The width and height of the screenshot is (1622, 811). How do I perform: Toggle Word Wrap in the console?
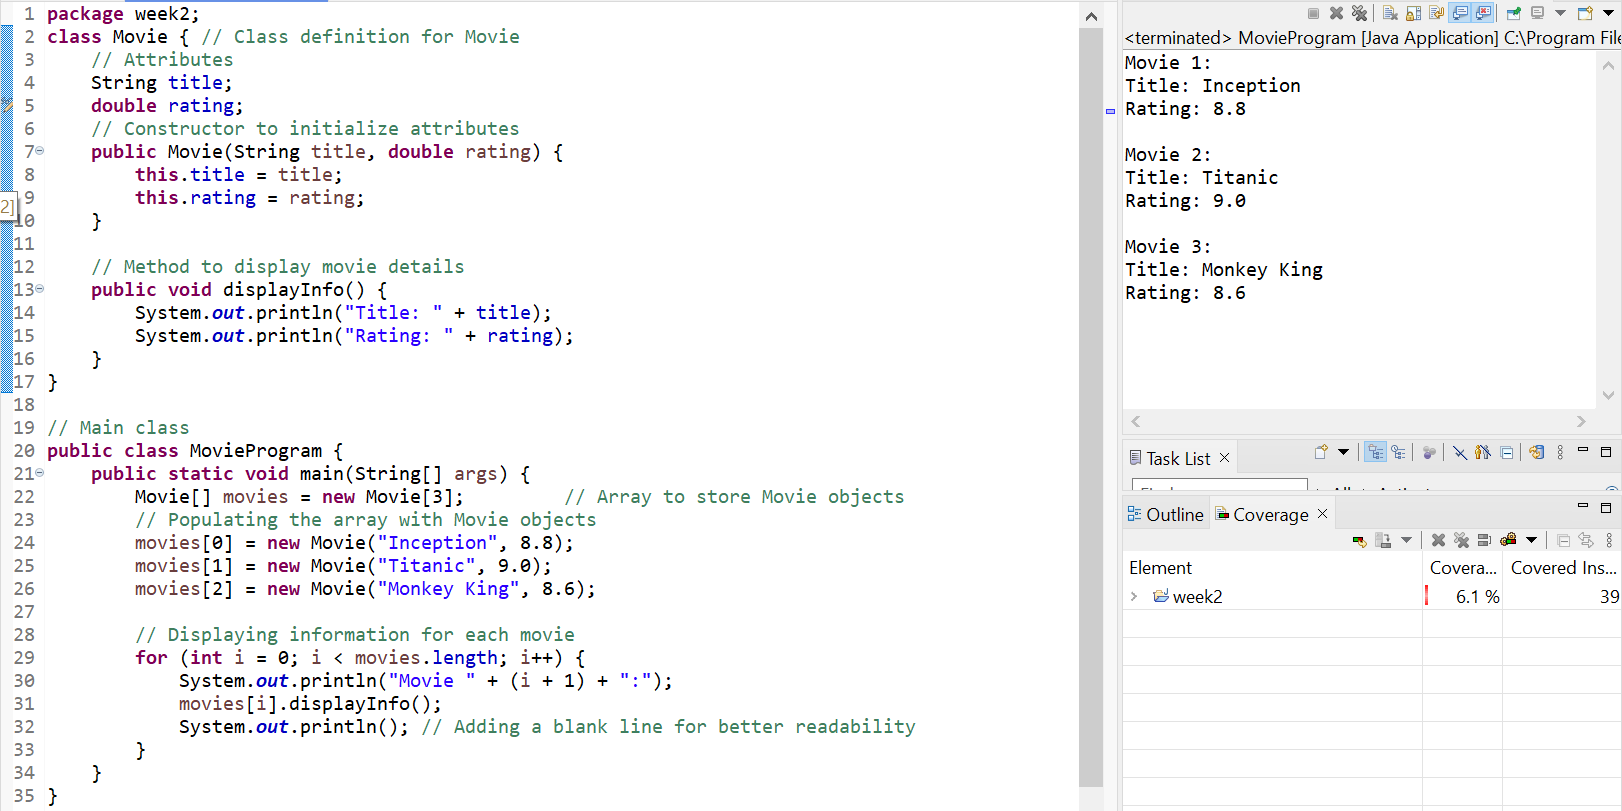(x=1436, y=13)
